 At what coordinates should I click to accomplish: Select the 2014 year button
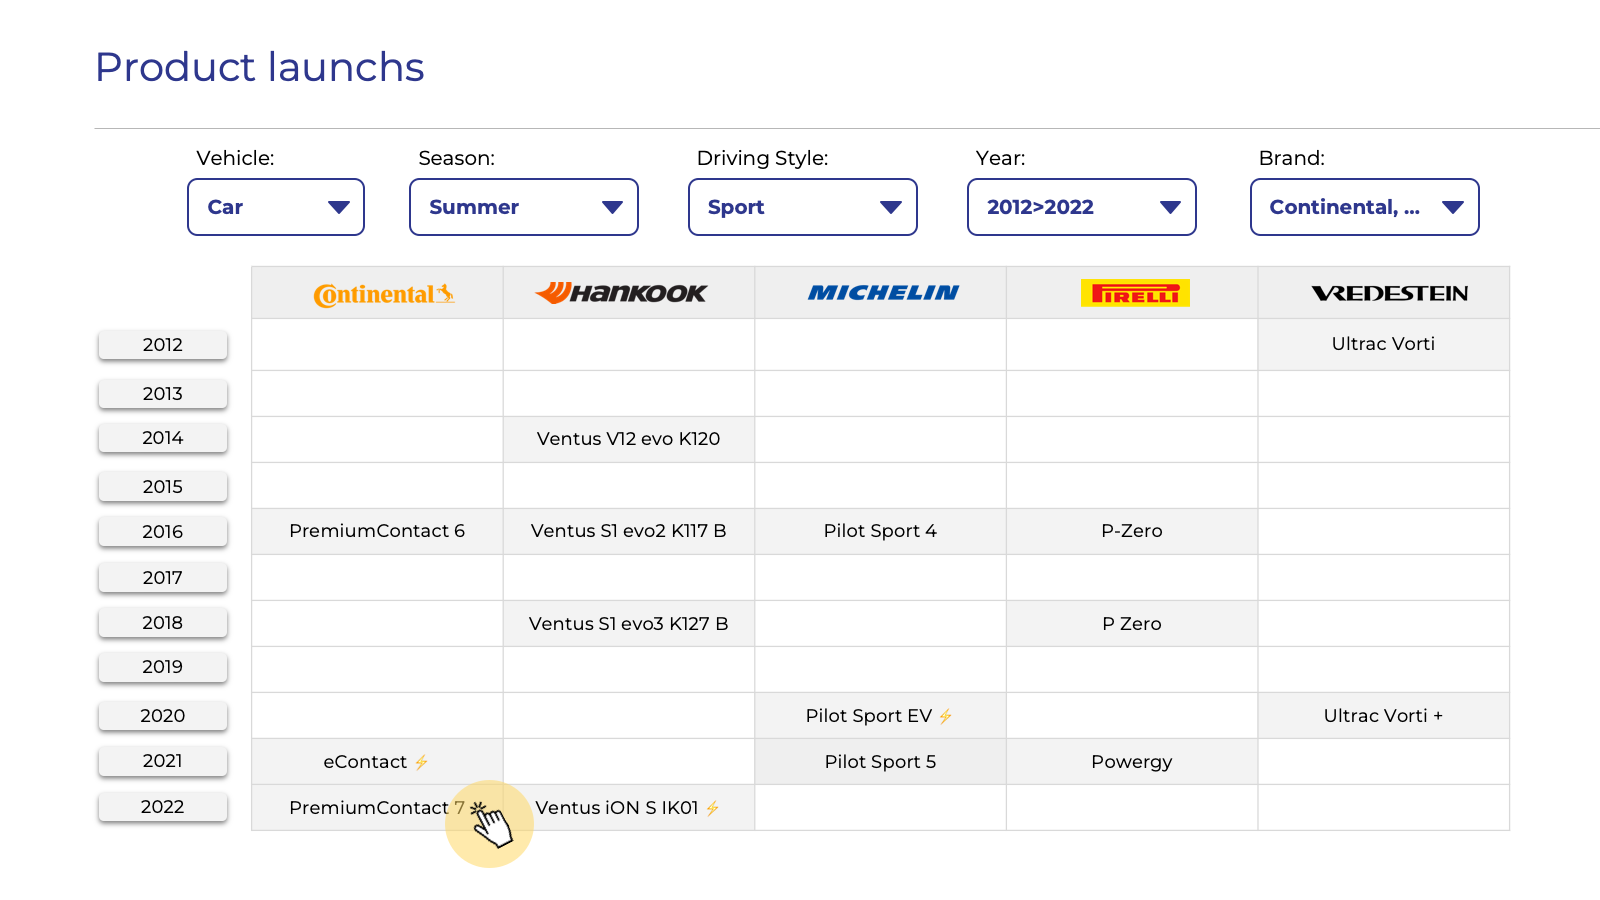pos(163,438)
